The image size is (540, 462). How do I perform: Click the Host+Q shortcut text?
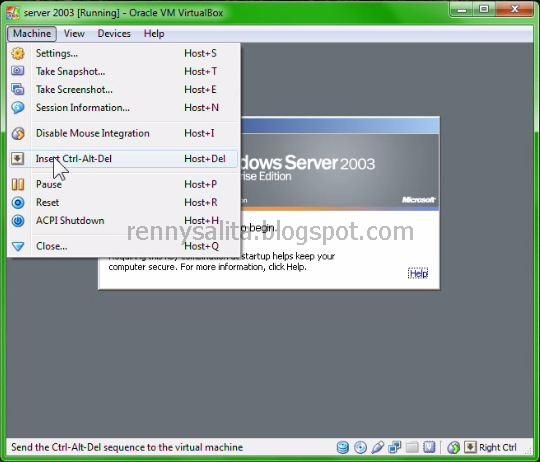pyautogui.click(x=201, y=246)
